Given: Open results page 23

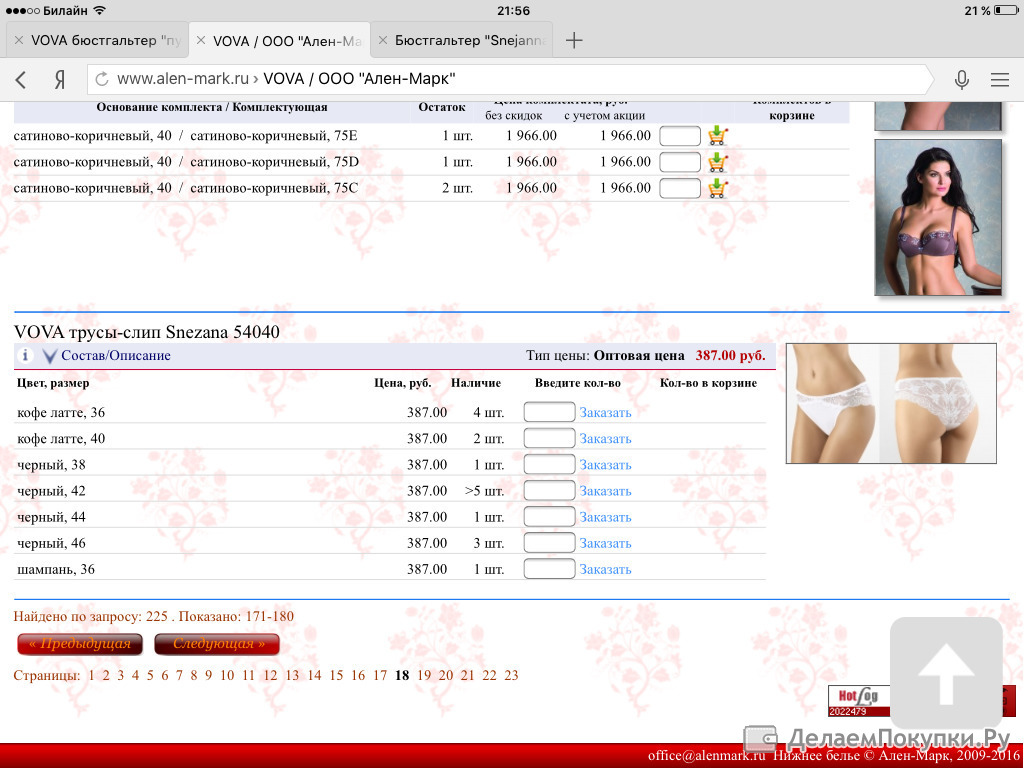Looking at the screenshot, I should coord(511,675).
